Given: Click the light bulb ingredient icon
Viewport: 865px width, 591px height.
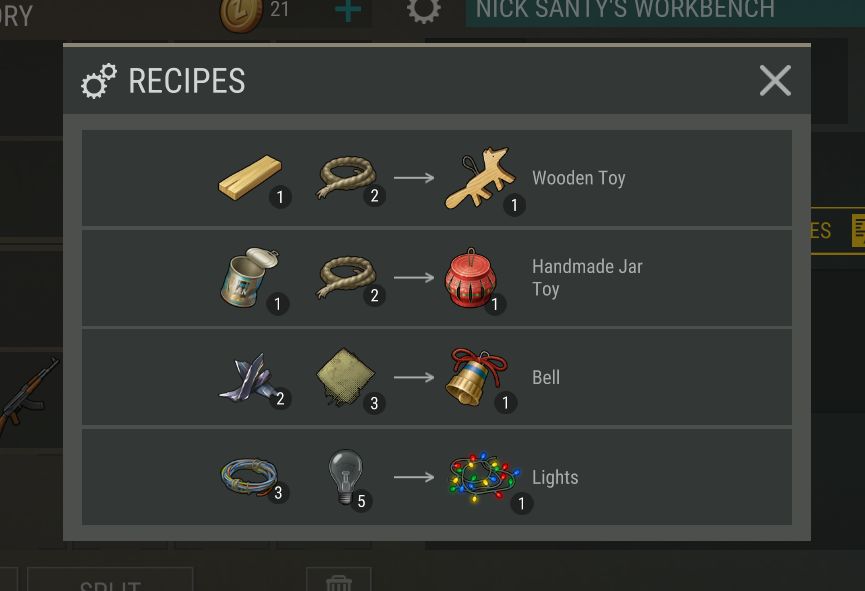Looking at the screenshot, I should [346, 476].
